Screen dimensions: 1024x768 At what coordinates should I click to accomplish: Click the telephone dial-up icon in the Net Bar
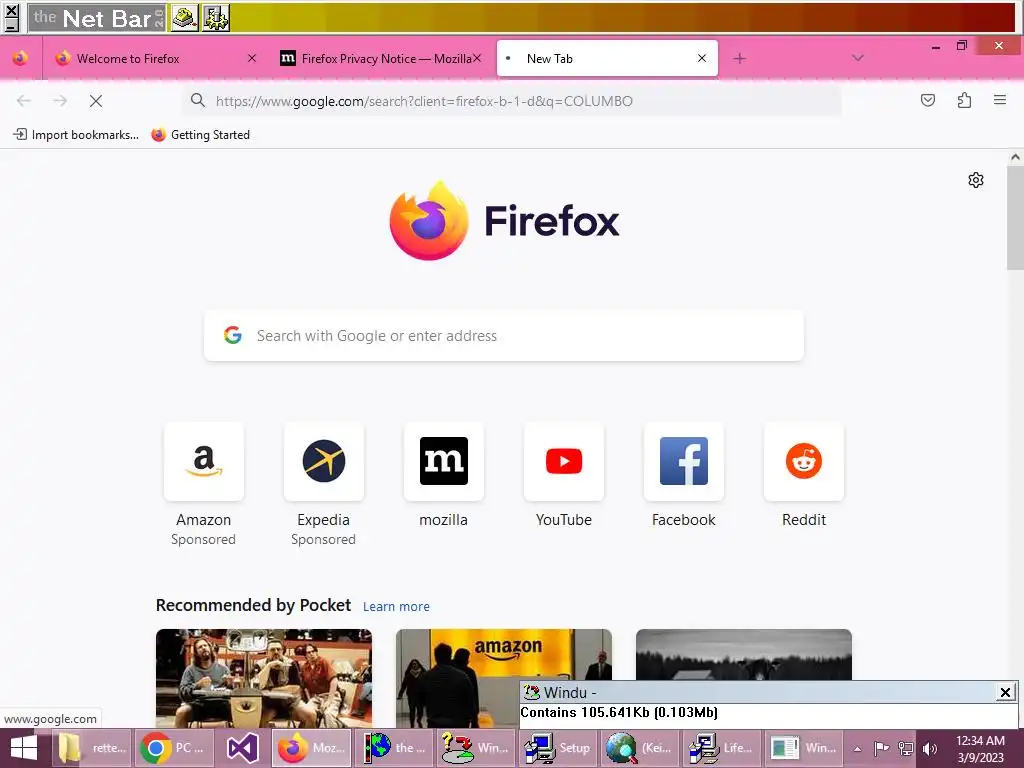tap(185, 18)
